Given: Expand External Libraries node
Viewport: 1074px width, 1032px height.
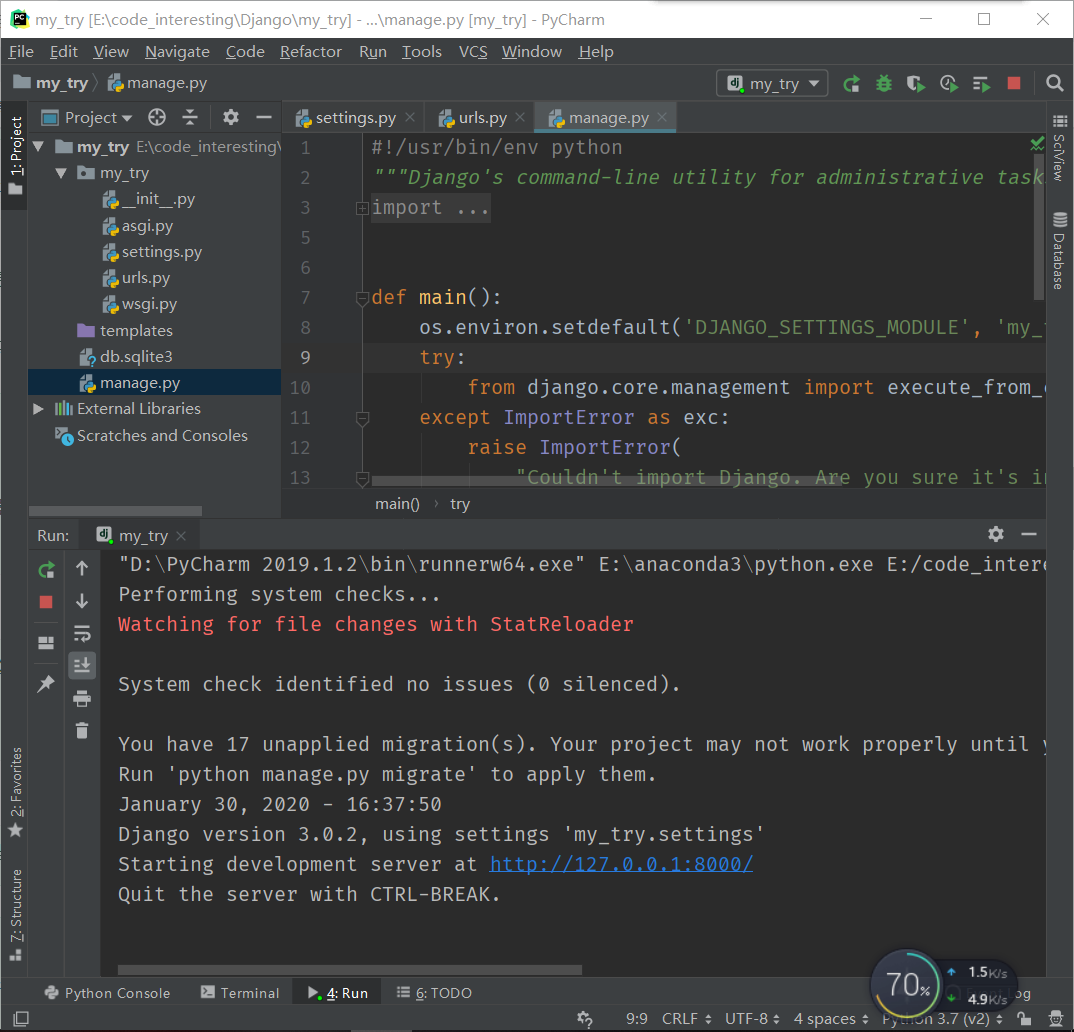Looking at the screenshot, I should (x=38, y=409).
